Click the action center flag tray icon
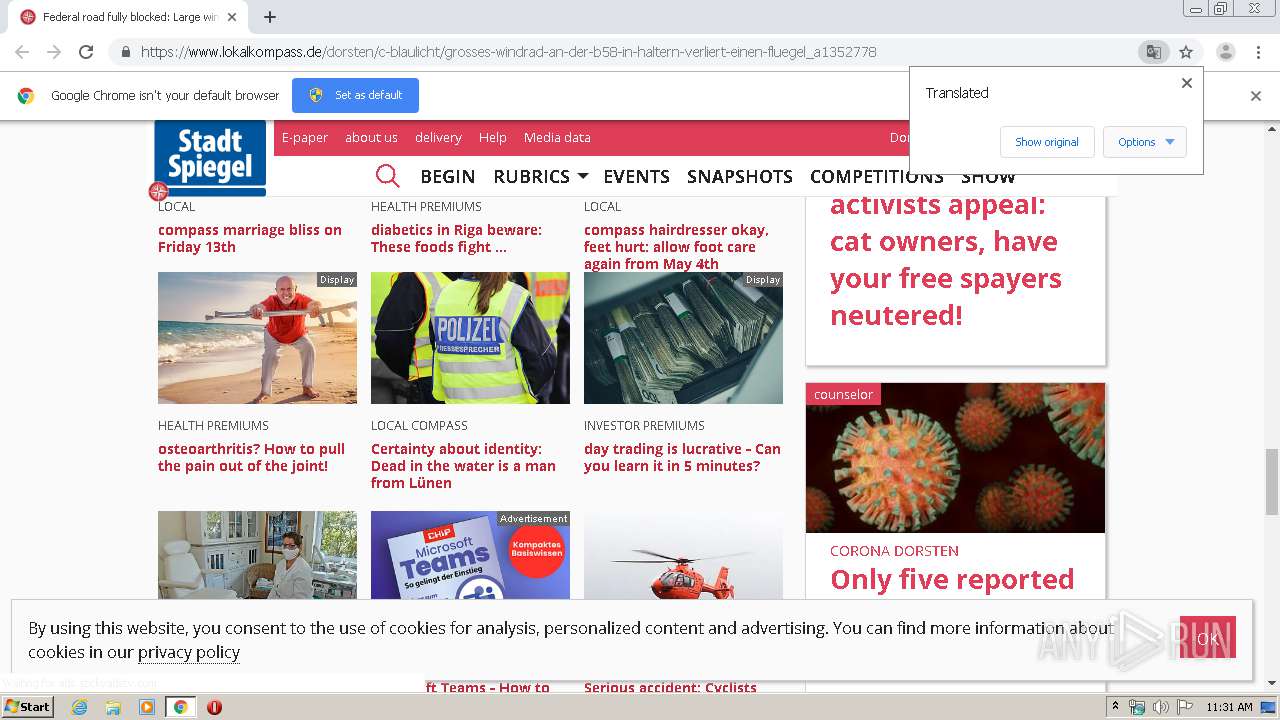The width and height of the screenshot is (1280, 720). tap(1183, 707)
